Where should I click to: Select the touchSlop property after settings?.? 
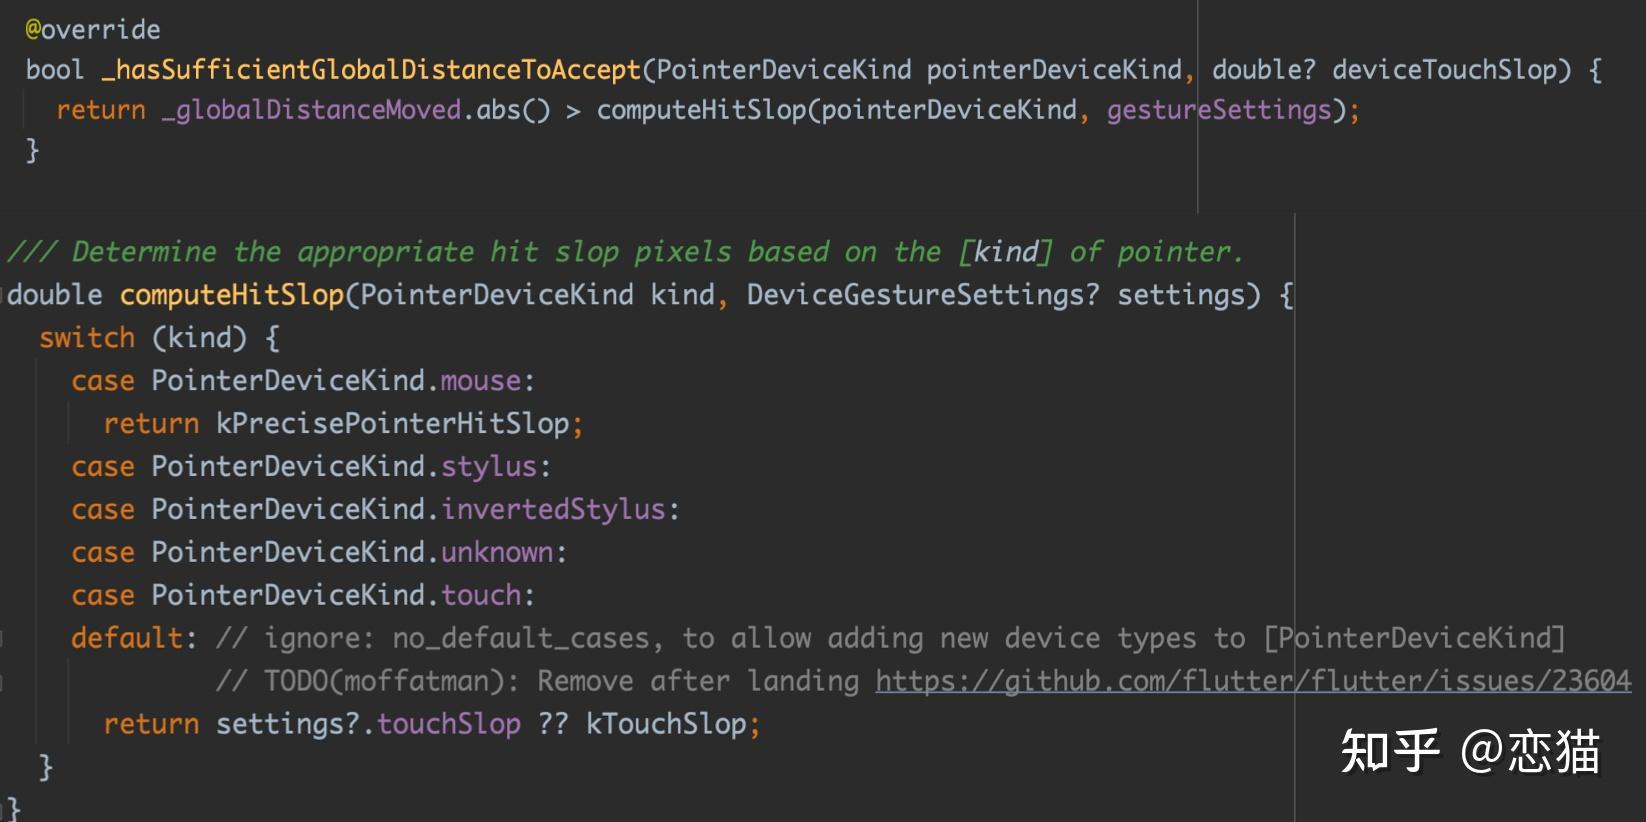click(448, 724)
